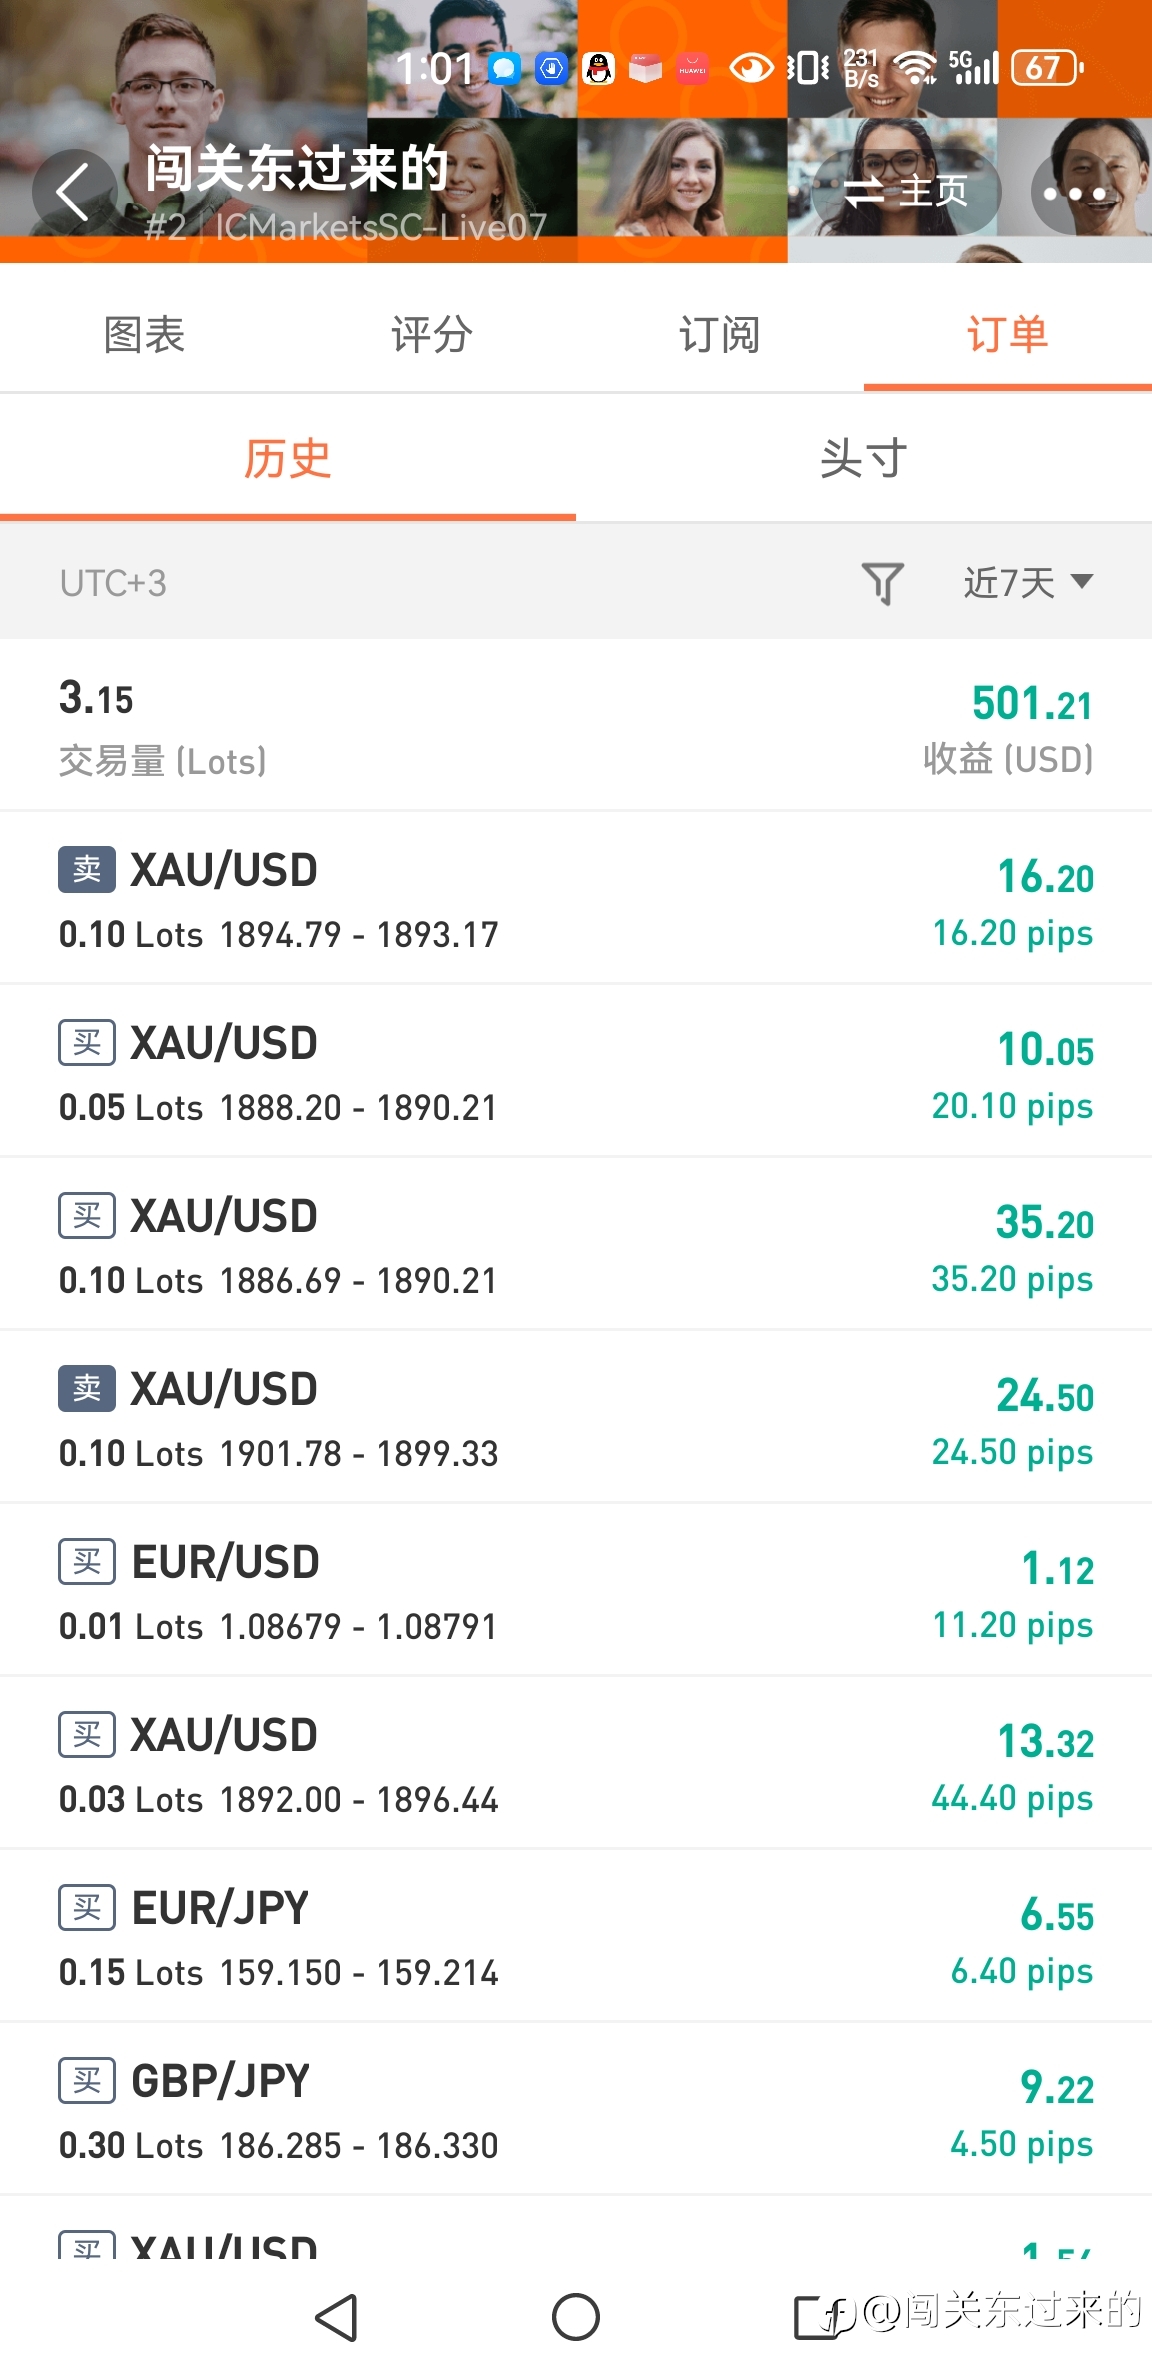Viewport: 1152px width, 2376px height.
Task: Tap the back arrow icon
Action: [74, 192]
